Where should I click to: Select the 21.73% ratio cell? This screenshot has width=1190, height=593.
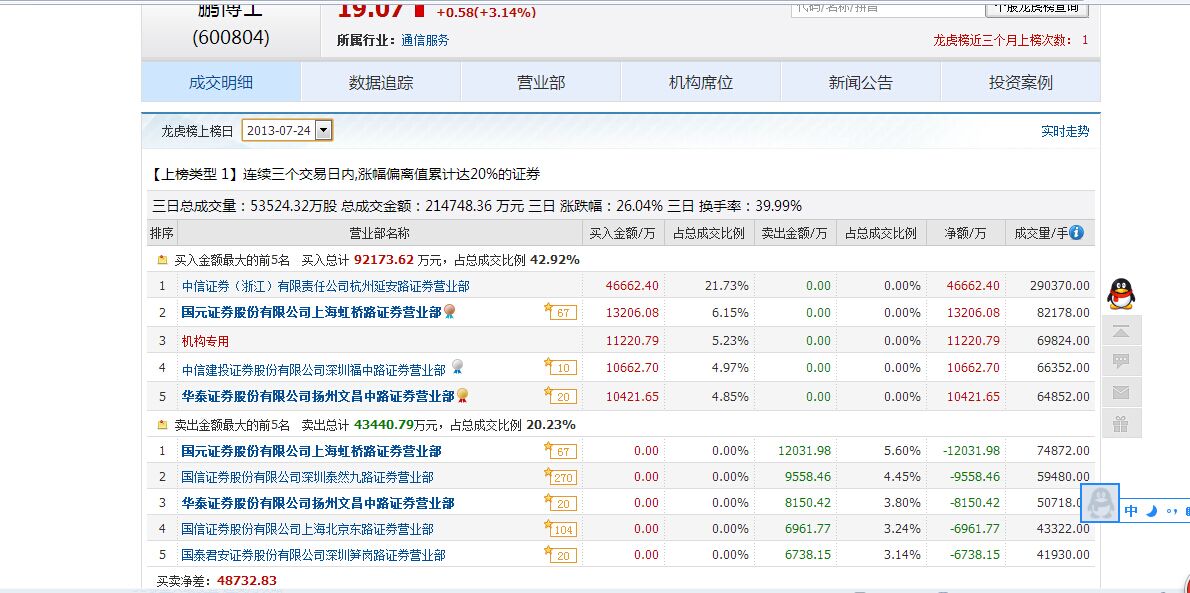[726, 285]
